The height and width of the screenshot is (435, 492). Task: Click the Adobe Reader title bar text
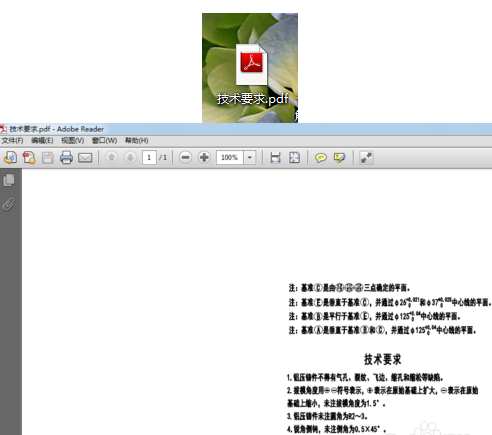pos(56,129)
